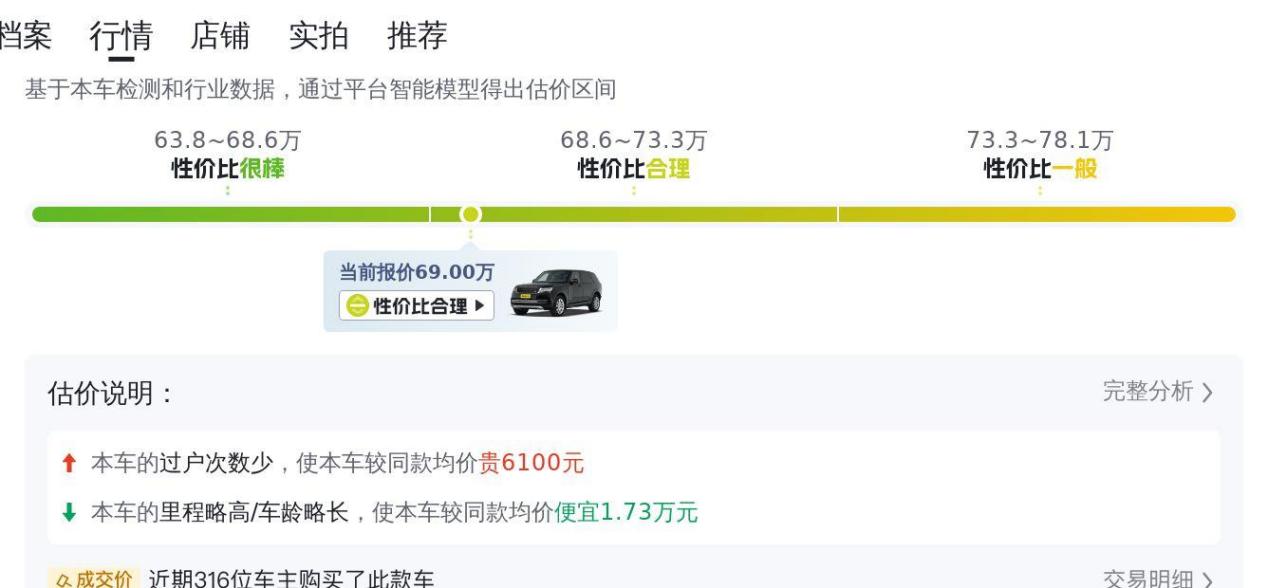Go to the 实拍 tab
Viewport: 1268px width, 588px height.
[x=318, y=36]
